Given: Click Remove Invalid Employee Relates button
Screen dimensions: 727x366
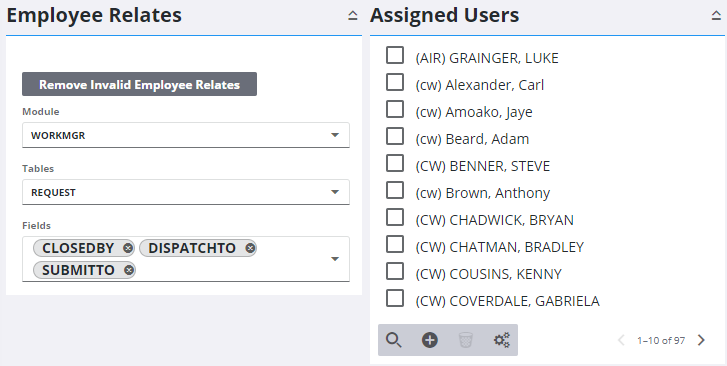Looking at the screenshot, I should [x=140, y=84].
